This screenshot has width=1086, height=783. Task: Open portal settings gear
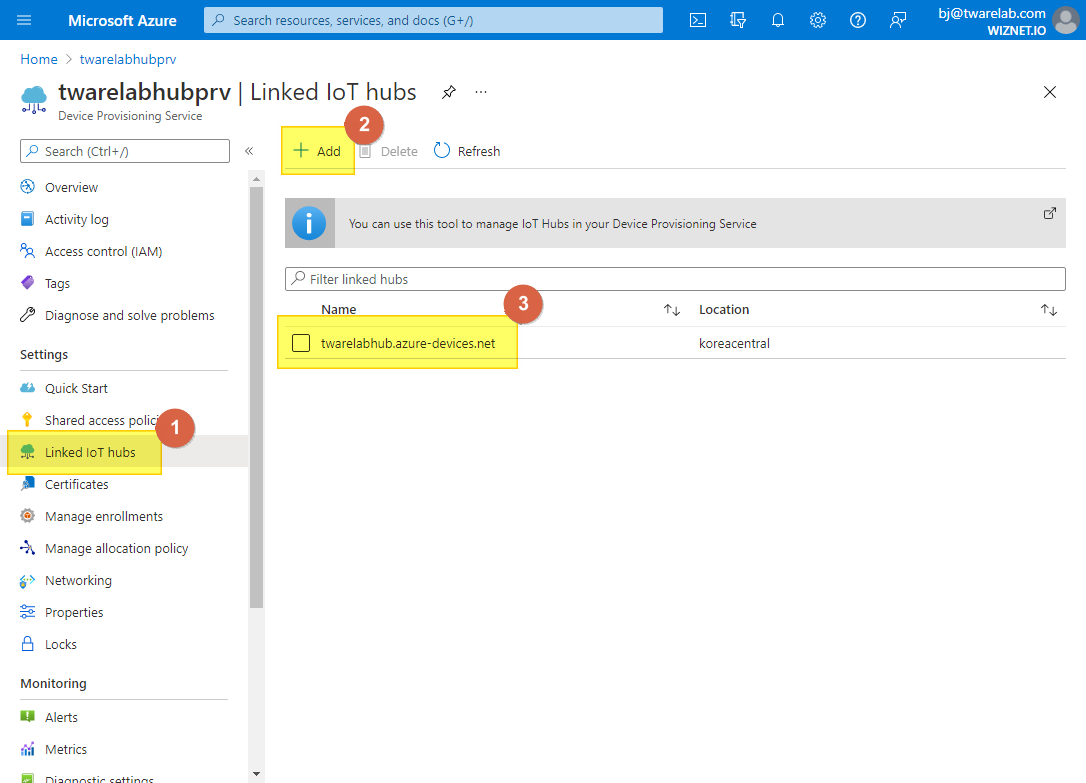818,20
